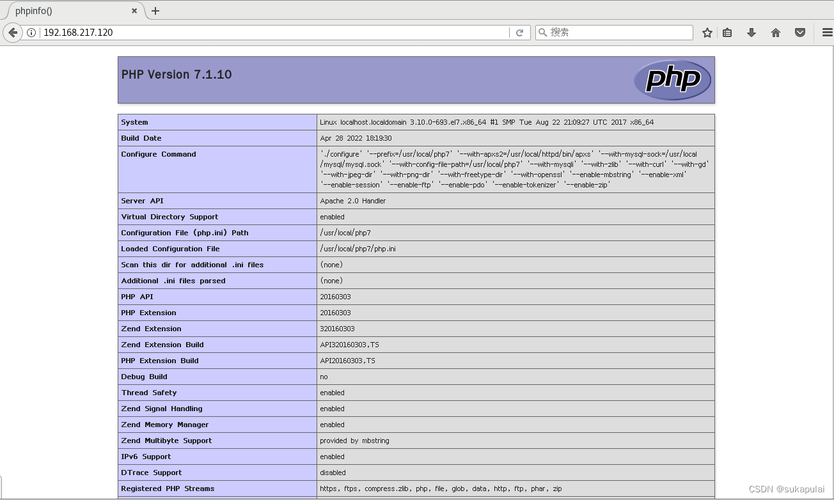Image resolution: width=834 pixels, height=500 pixels.
Task: Click the Zend Signal Handling label
Action: coord(162,409)
